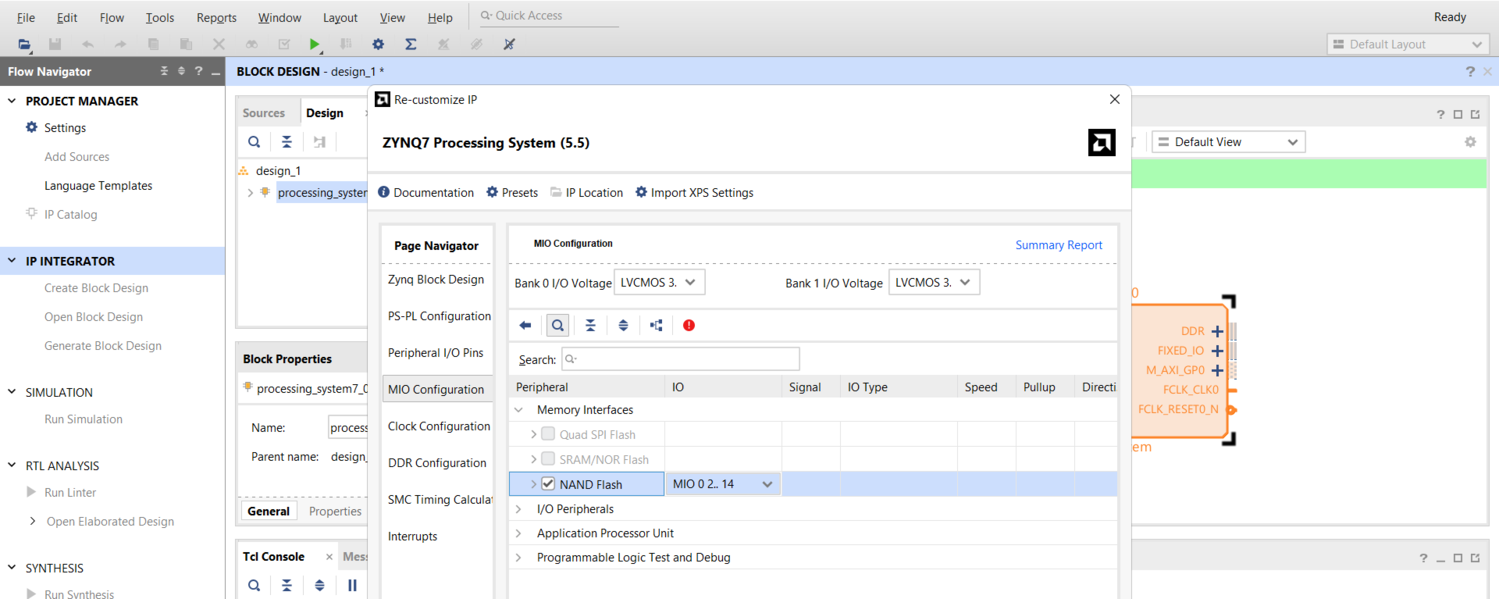Viewport: 1499px width, 599px height.
Task: Click the Presets button
Action: click(512, 192)
